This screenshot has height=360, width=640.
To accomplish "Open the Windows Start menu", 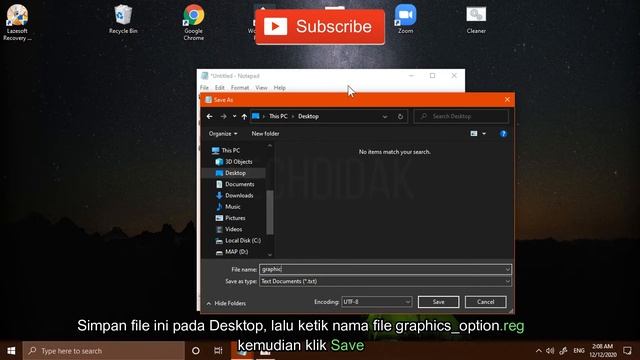I will click(11, 351).
